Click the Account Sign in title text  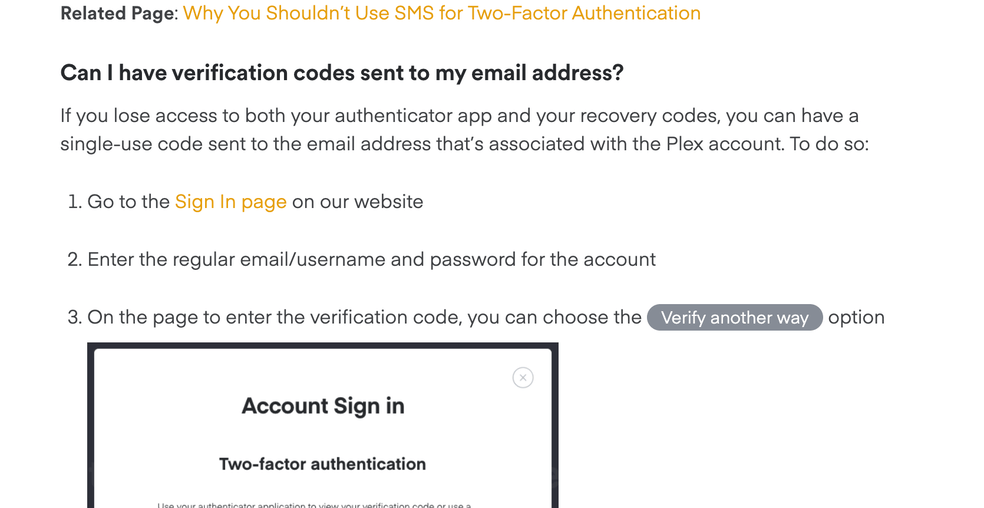323,406
